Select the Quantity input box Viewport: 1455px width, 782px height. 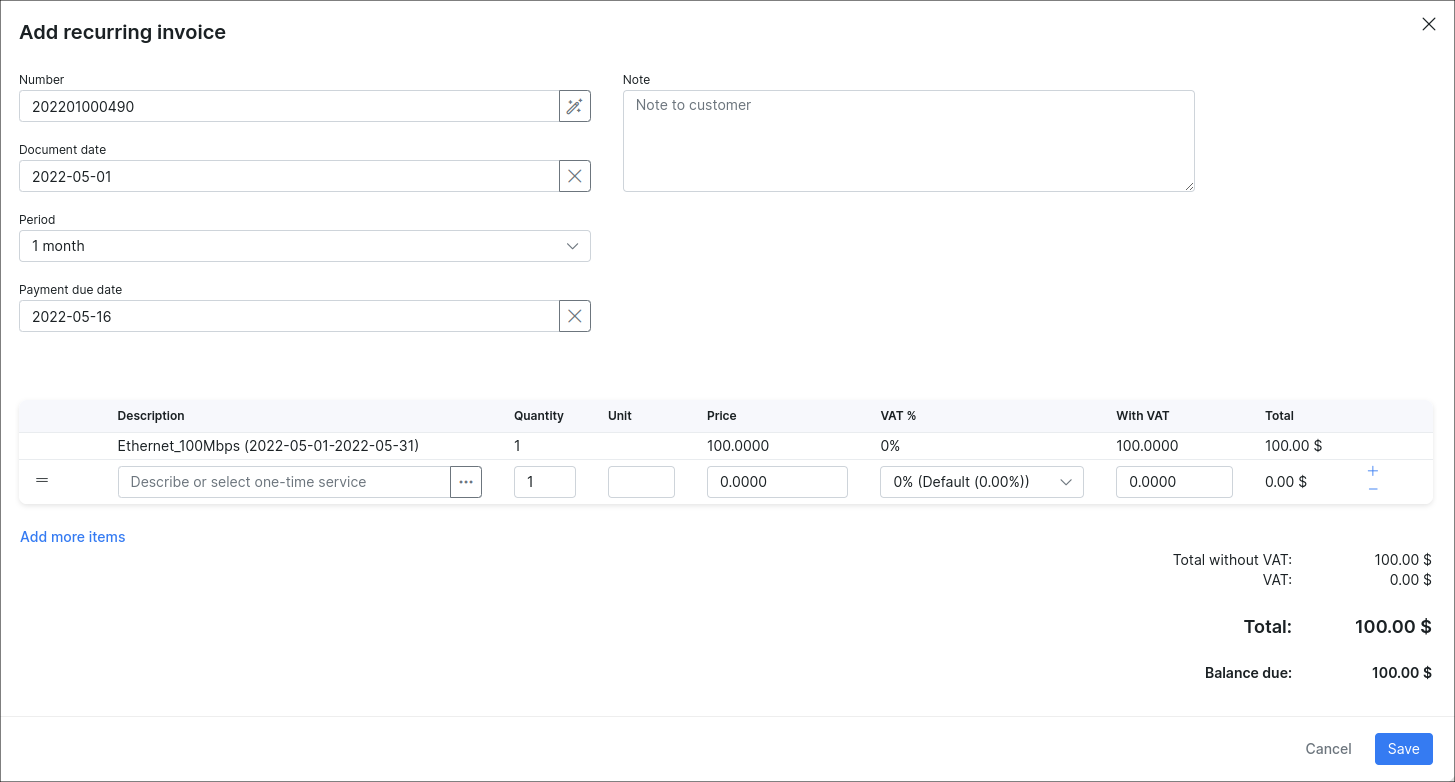(x=544, y=482)
